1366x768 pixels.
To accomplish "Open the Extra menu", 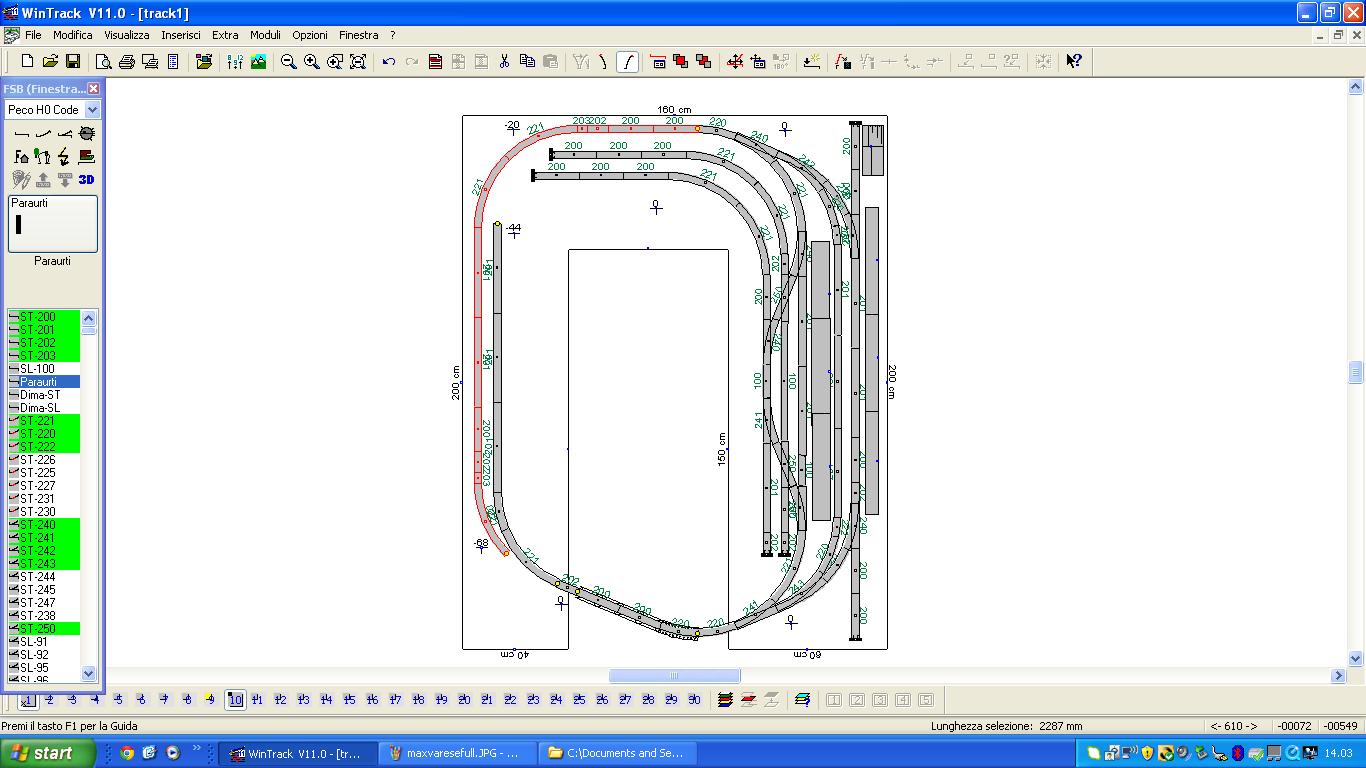I will click(x=225, y=35).
